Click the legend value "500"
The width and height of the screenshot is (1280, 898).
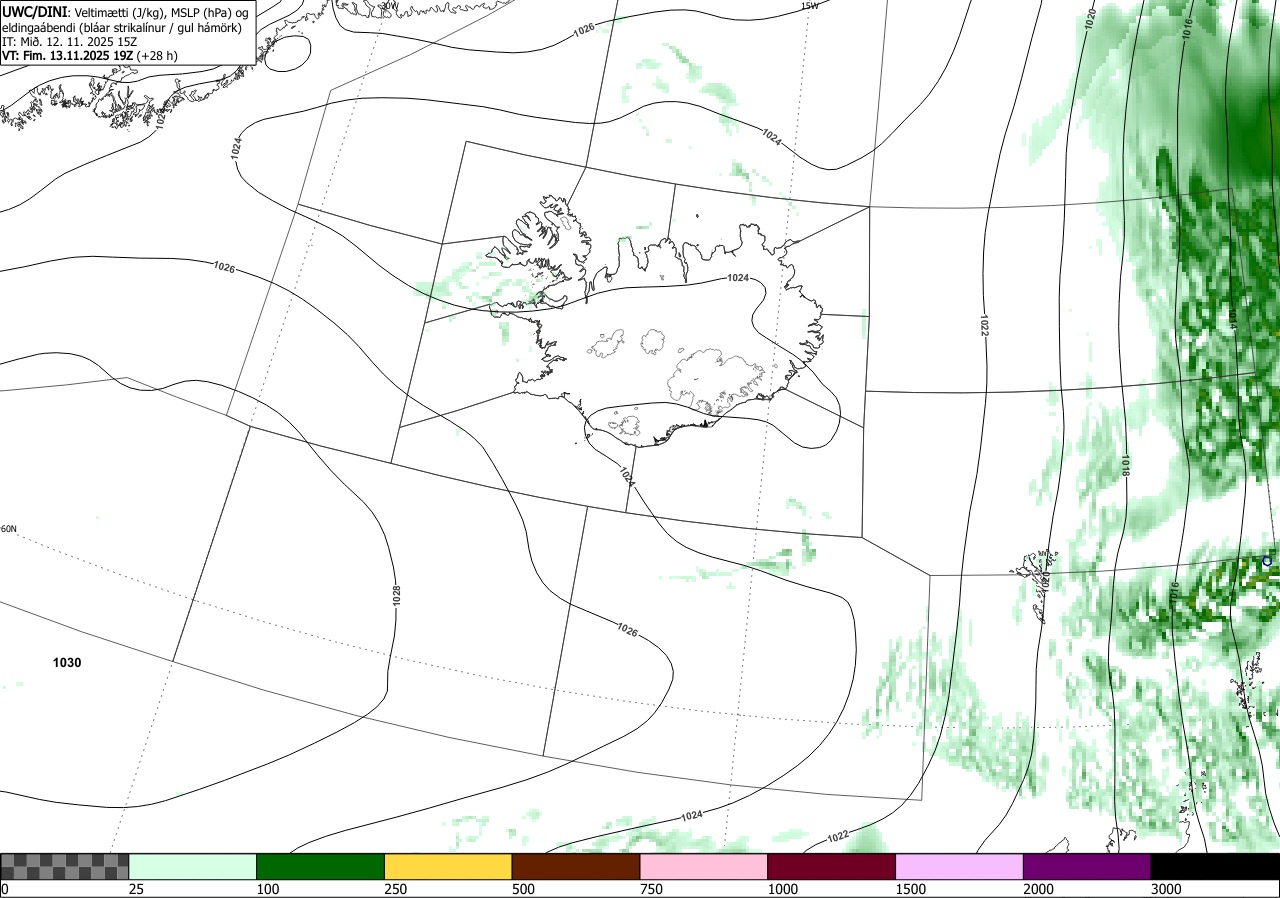click(523, 889)
